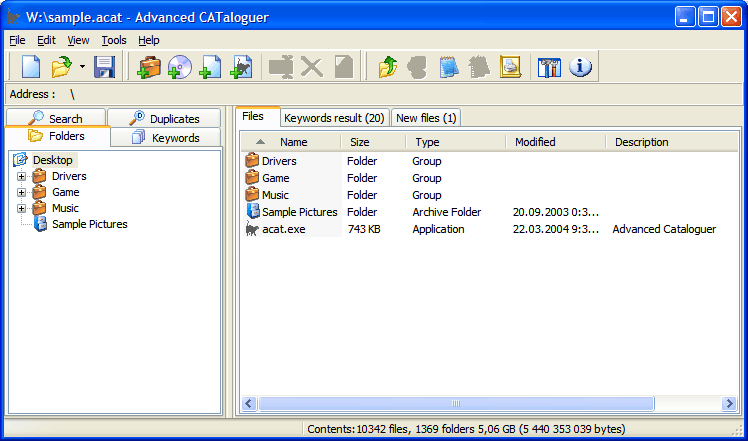Image resolution: width=748 pixels, height=441 pixels.
Task: Click the blue Info about icon
Action: (581, 67)
